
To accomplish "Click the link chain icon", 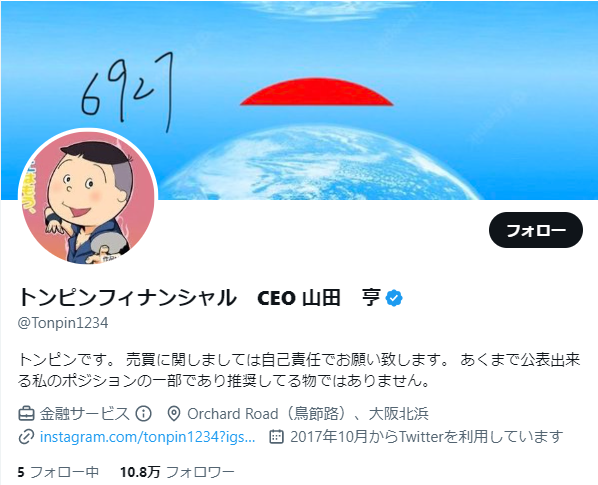I will [x=26, y=437].
